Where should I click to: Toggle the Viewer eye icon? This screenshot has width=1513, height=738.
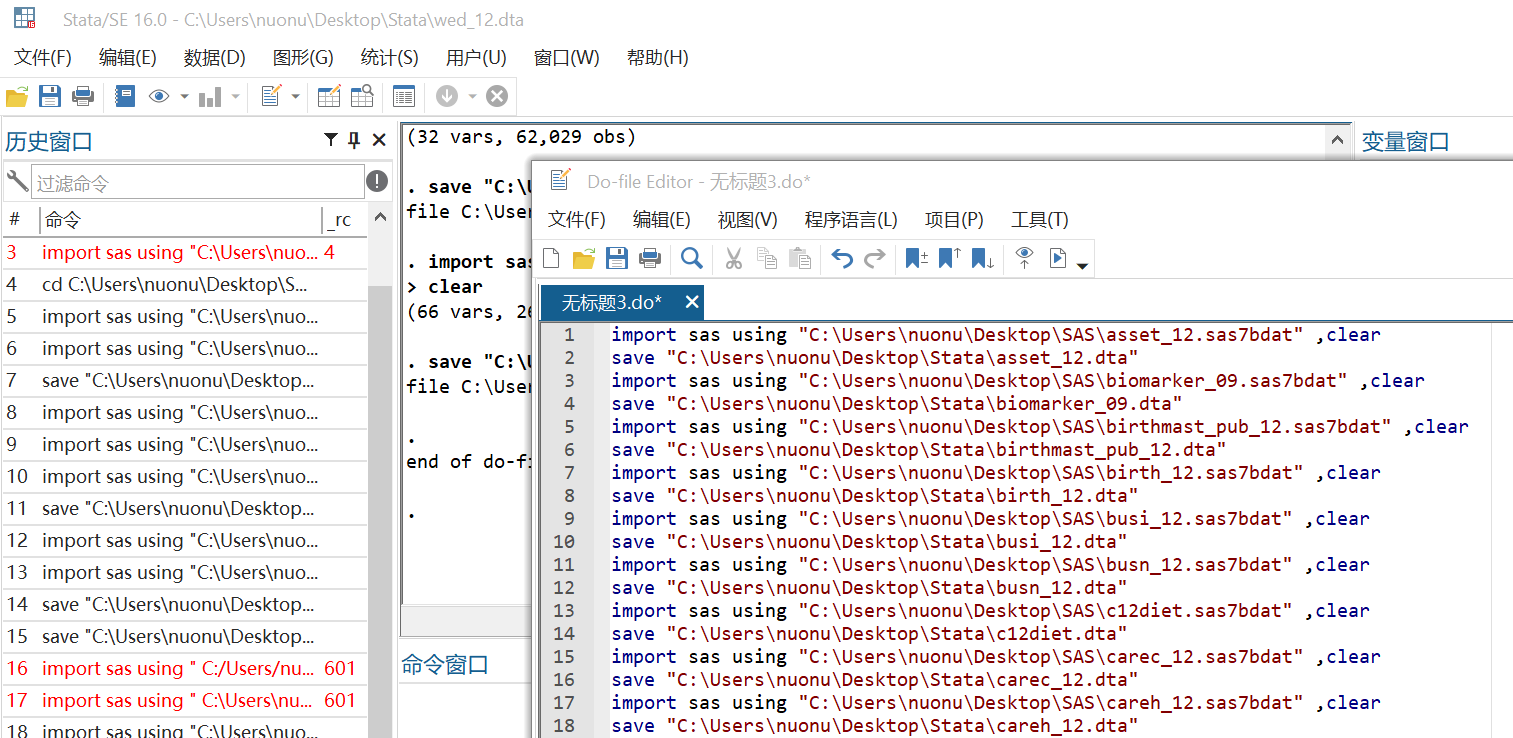pos(159,96)
